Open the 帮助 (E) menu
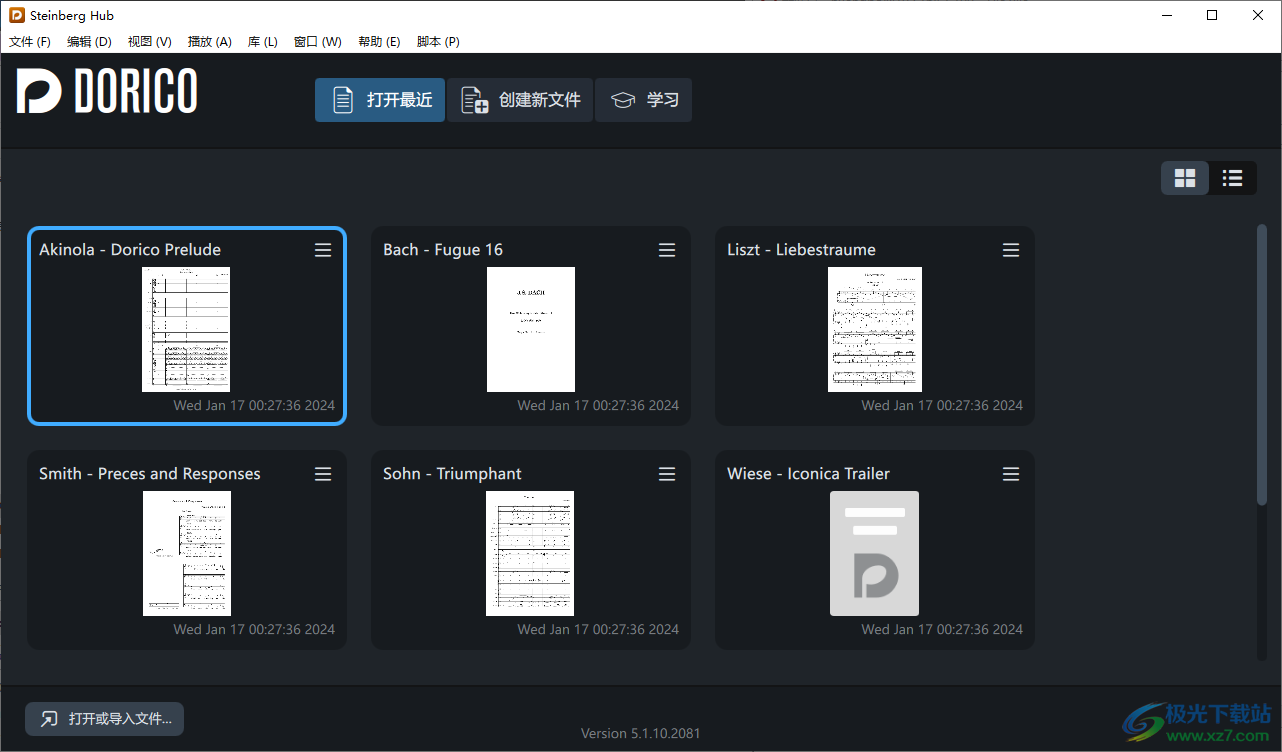 (x=379, y=42)
